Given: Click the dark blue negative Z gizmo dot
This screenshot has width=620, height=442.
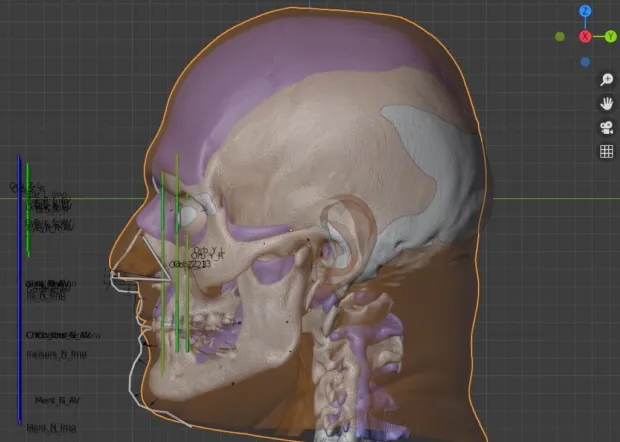Looking at the screenshot, I should pyautogui.click(x=585, y=62).
